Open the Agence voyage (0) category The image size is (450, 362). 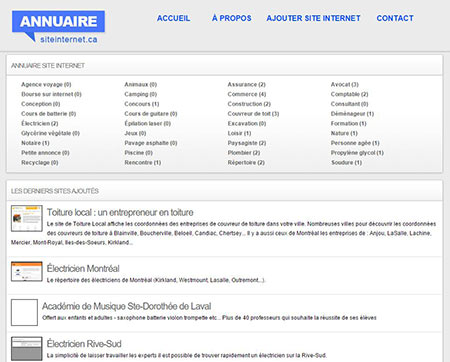(46, 84)
